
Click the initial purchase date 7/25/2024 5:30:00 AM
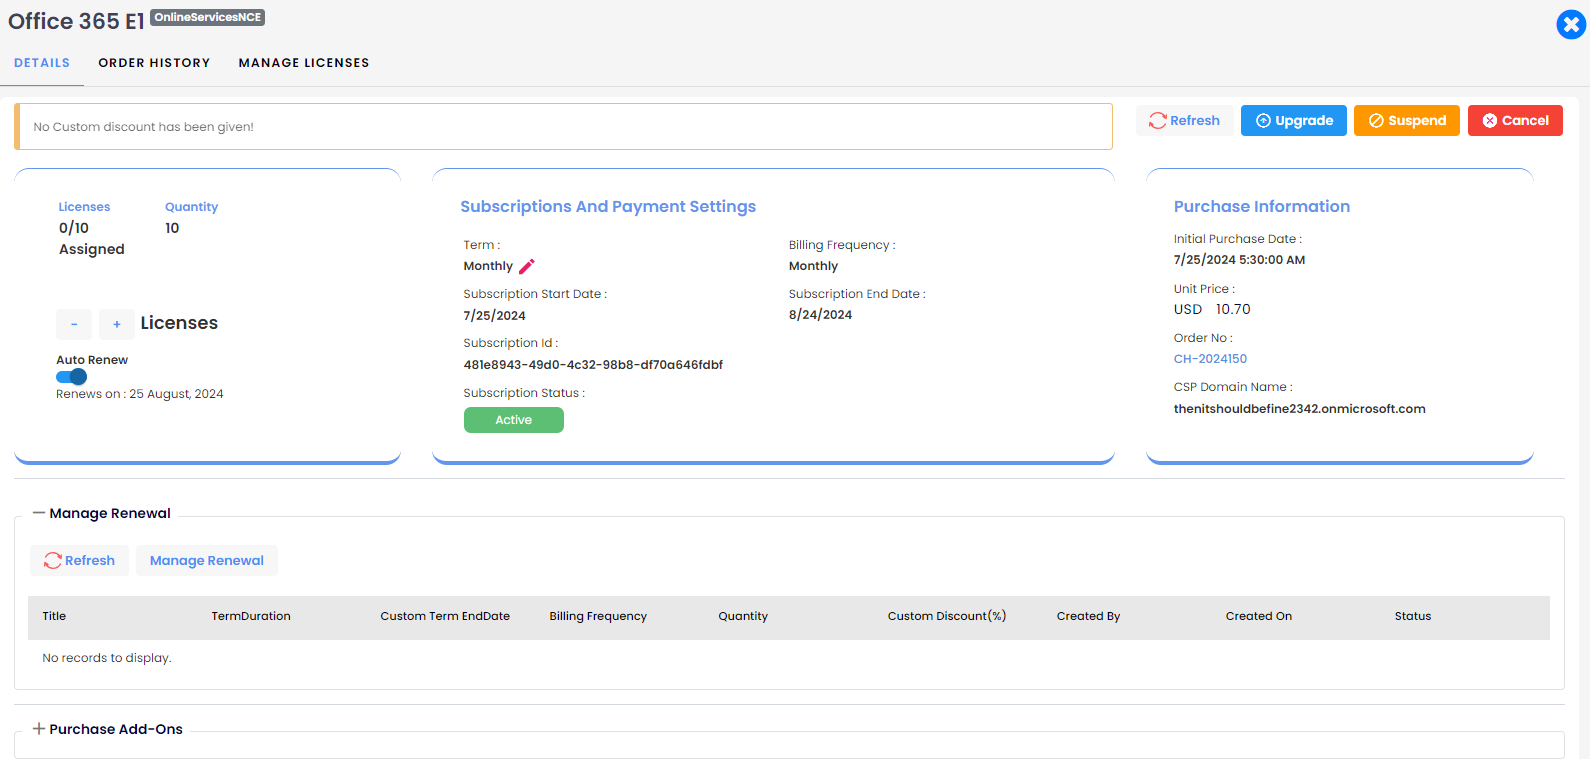click(x=1239, y=260)
